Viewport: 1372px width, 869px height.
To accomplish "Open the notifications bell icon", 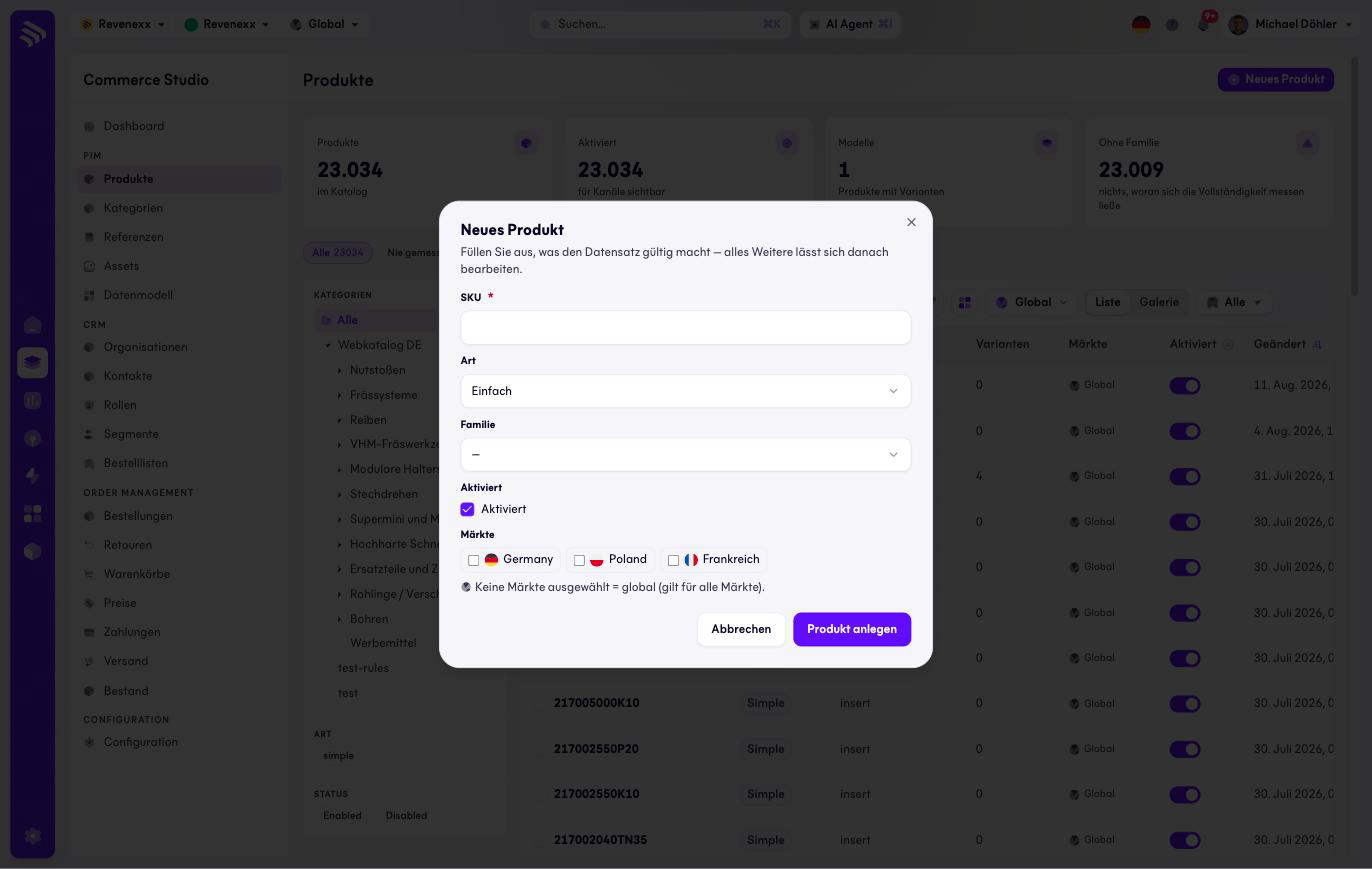I will (x=1204, y=24).
